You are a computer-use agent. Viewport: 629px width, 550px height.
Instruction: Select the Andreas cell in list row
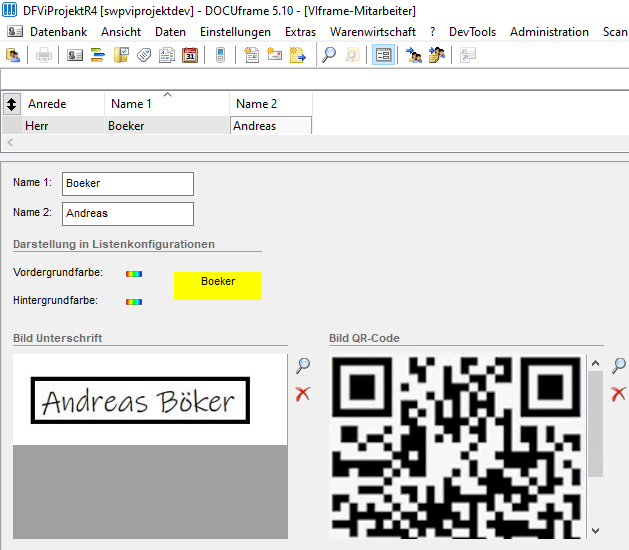click(271, 126)
